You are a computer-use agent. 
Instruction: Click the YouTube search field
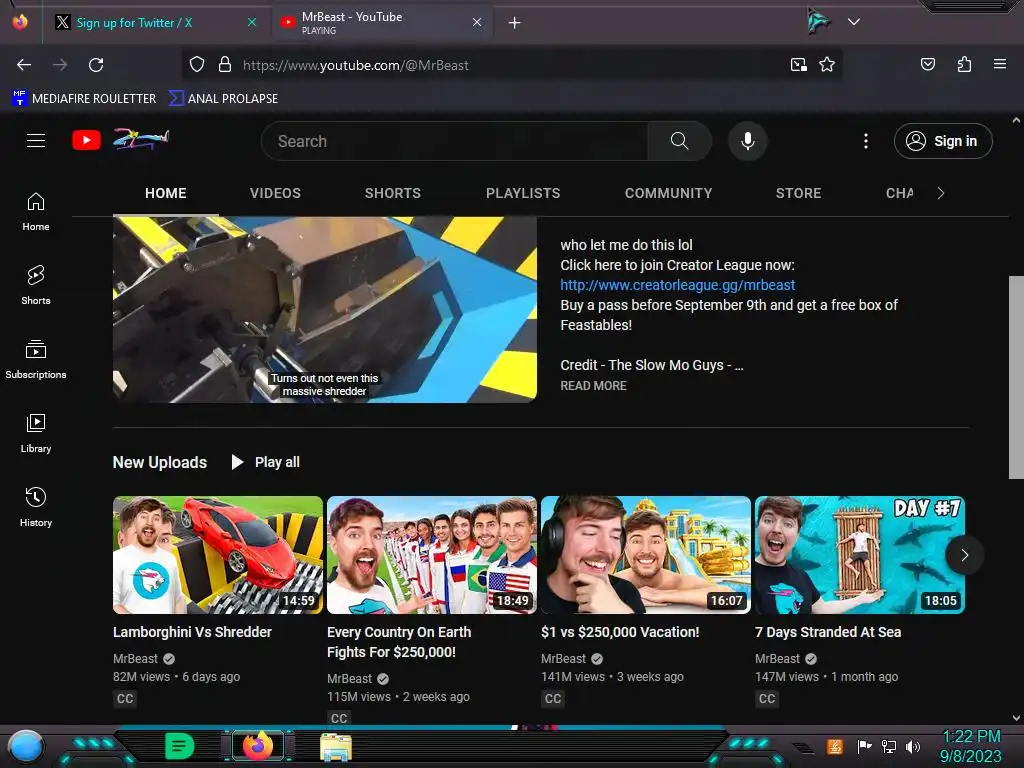[455, 141]
